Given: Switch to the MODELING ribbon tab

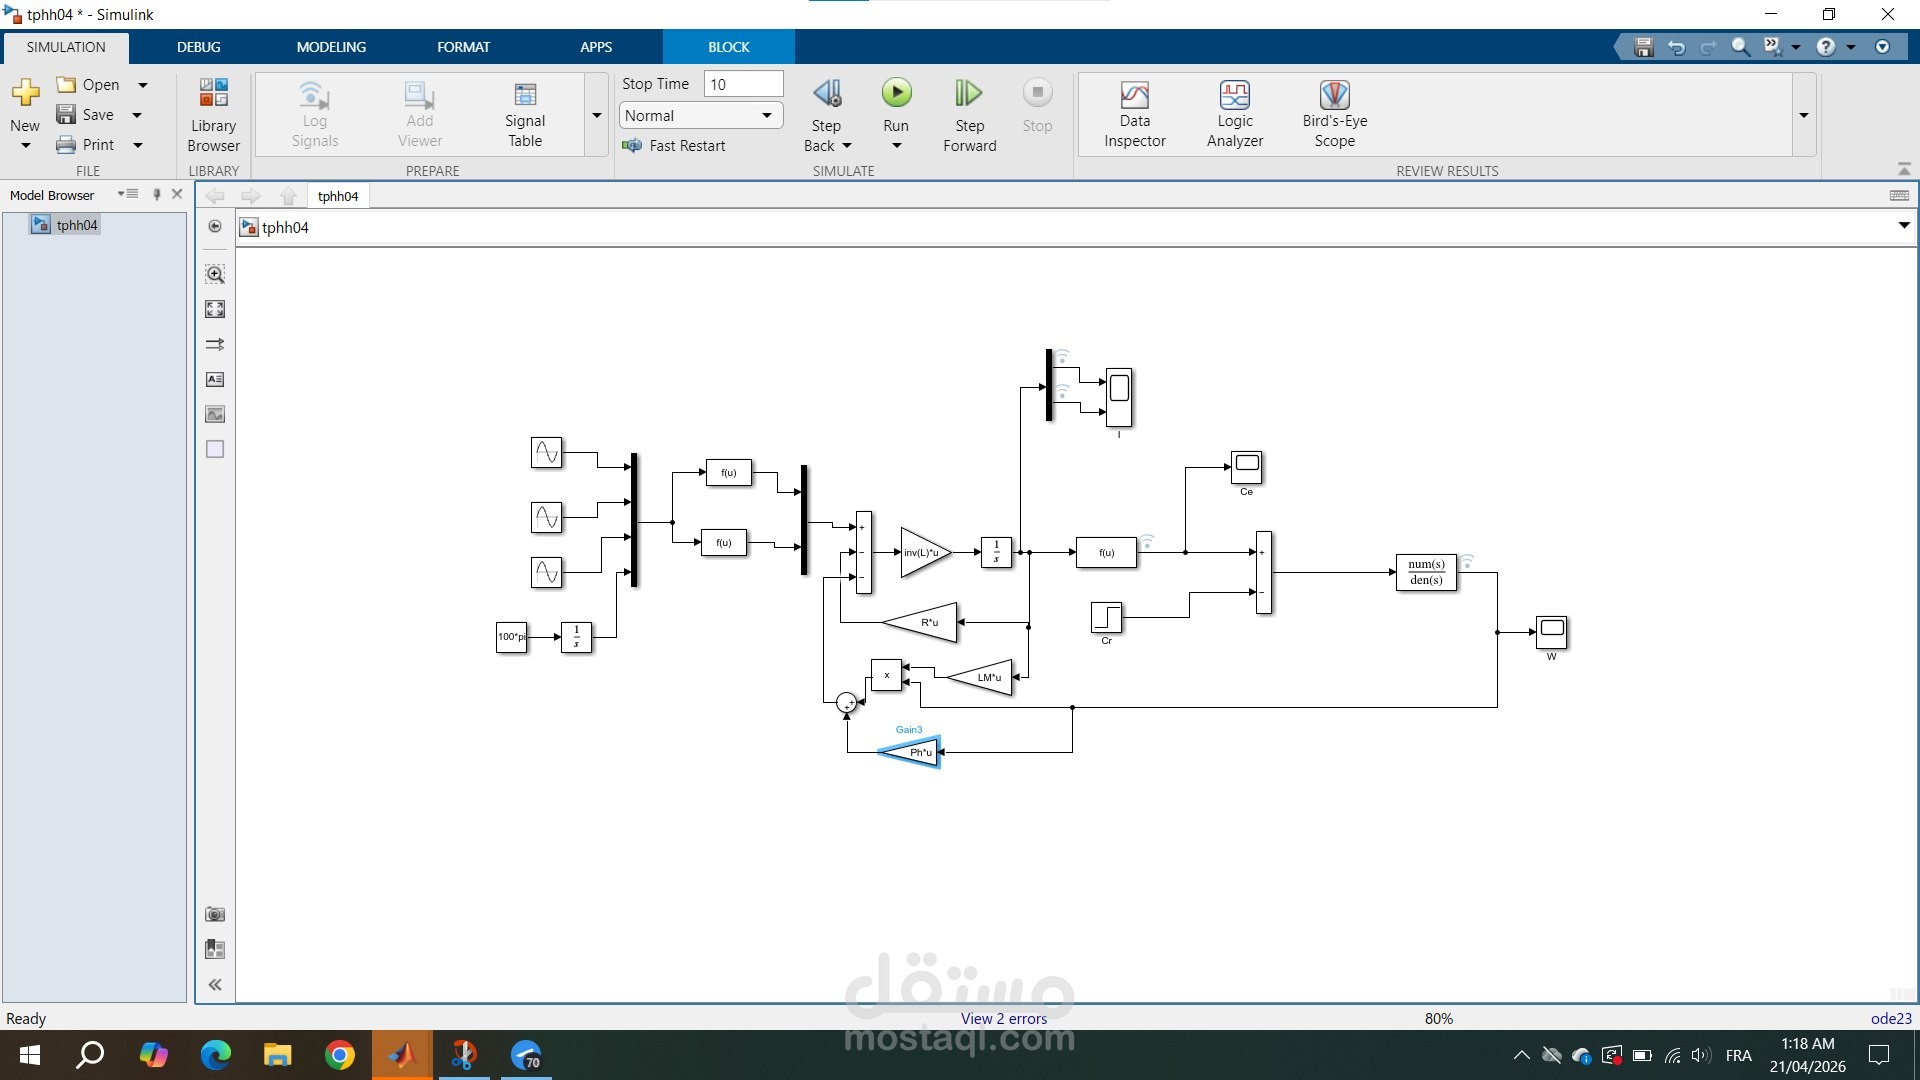Looking at the screenshot, I should tap(330, 46).
